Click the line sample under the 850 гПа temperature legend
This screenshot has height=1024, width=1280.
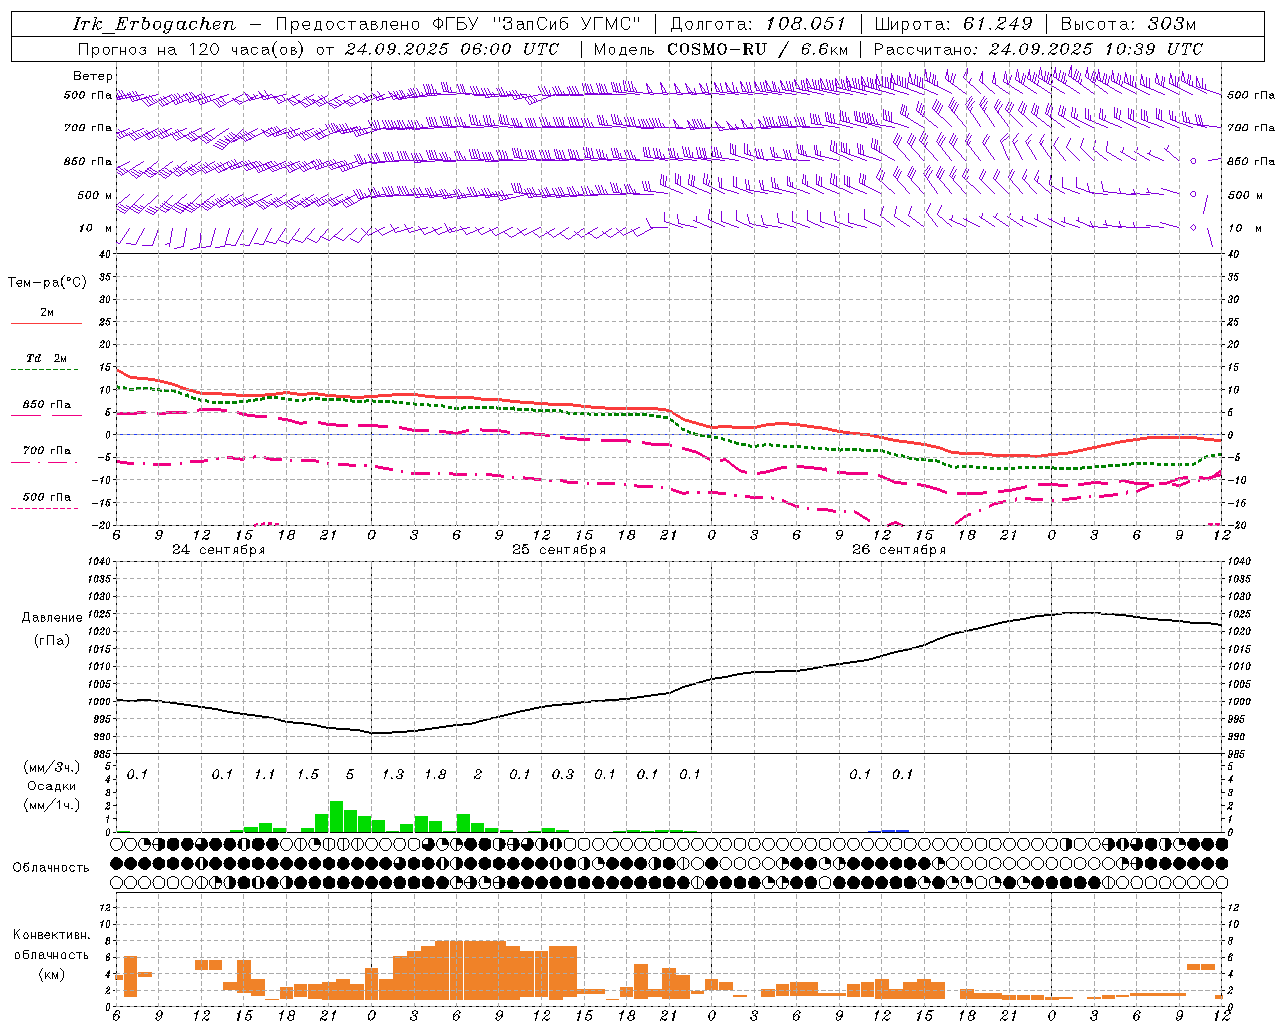point(44,415)
